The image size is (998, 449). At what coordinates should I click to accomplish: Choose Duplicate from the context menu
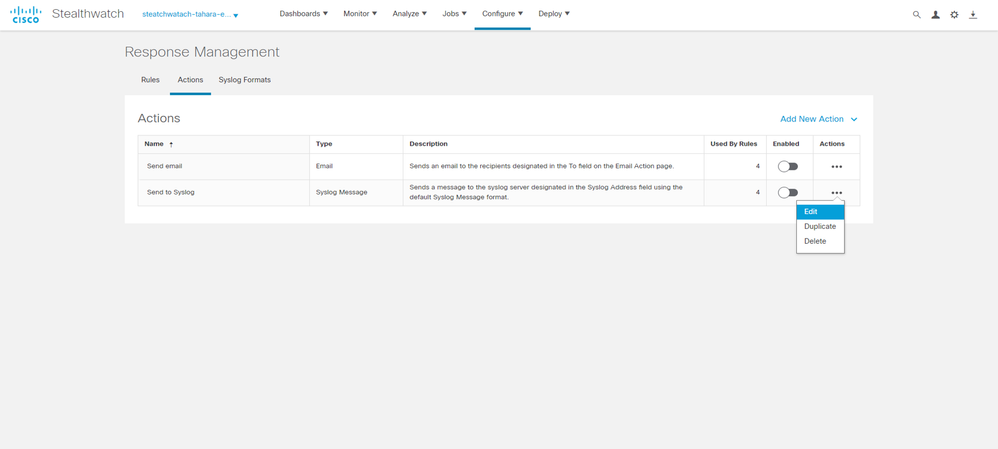820,226
